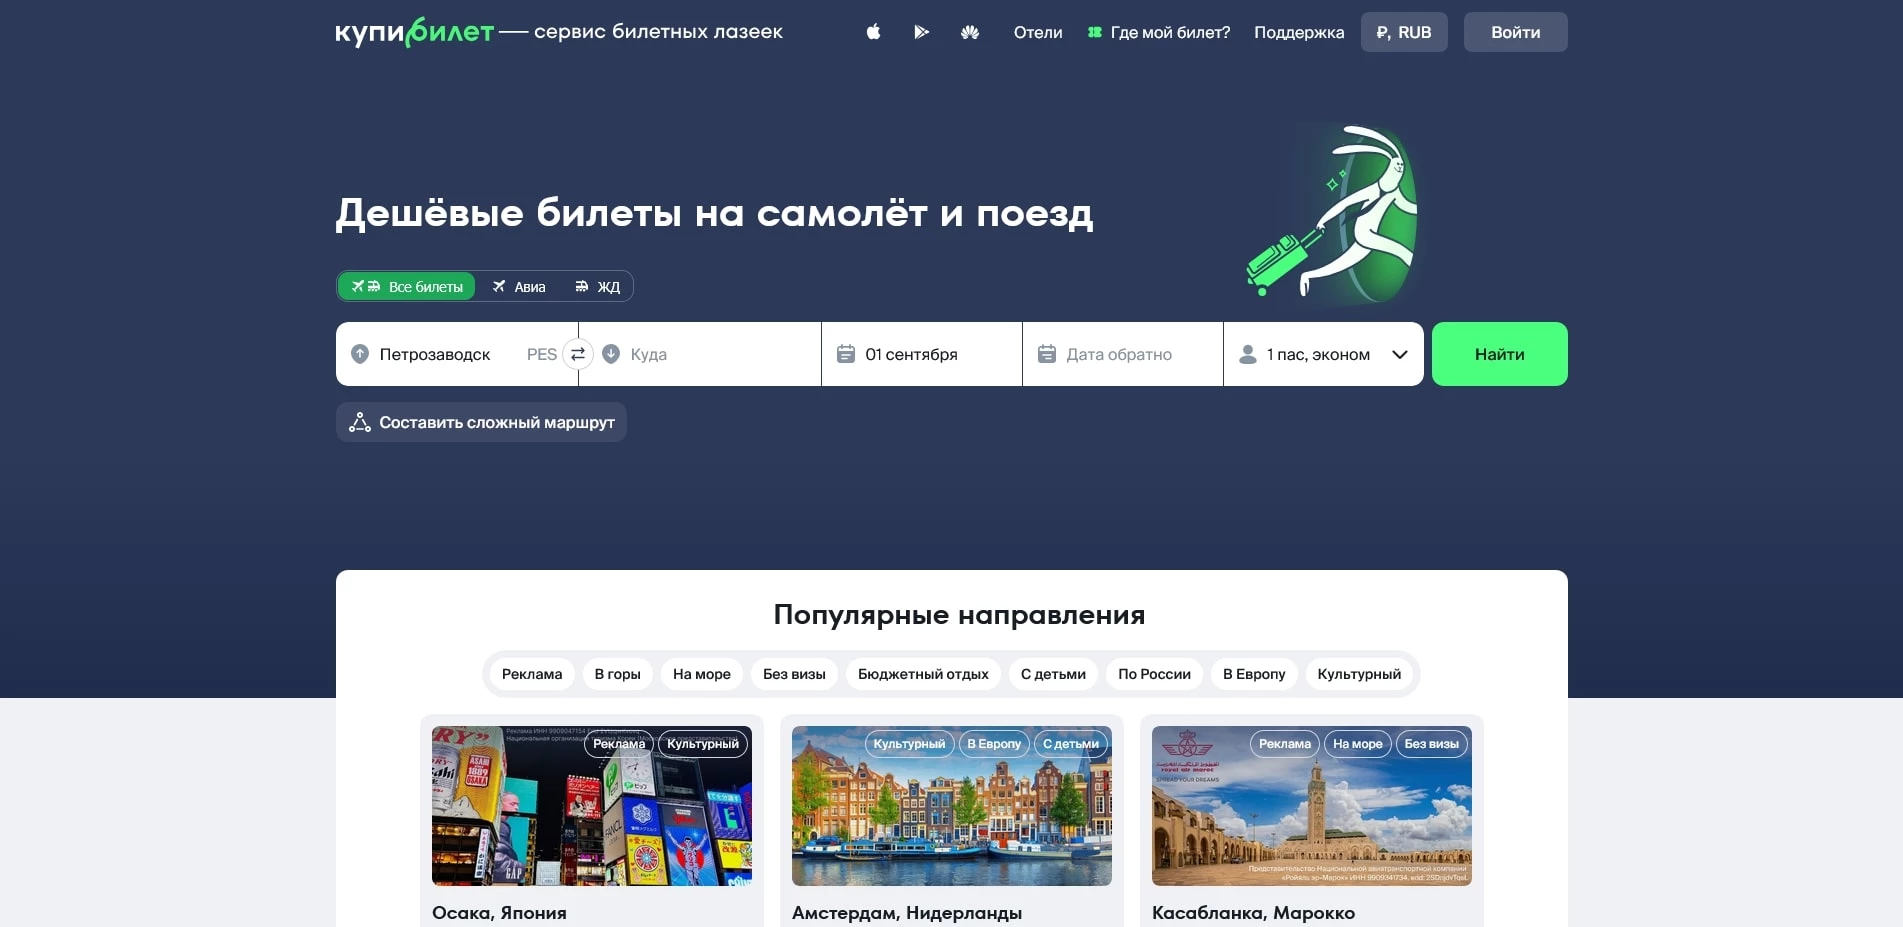1903x927 pixels.
Task: Select the 'Без визы' destination filter chip
Action: [793, 674]
